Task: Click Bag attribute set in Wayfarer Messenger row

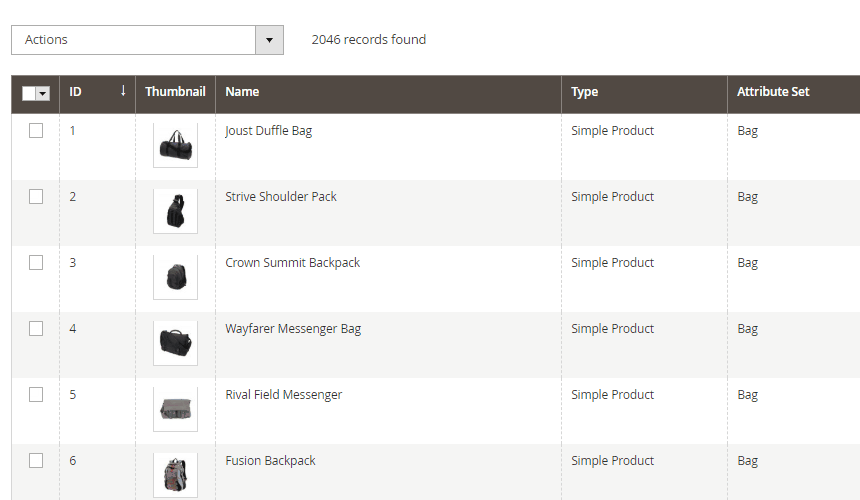Action: 748,329
